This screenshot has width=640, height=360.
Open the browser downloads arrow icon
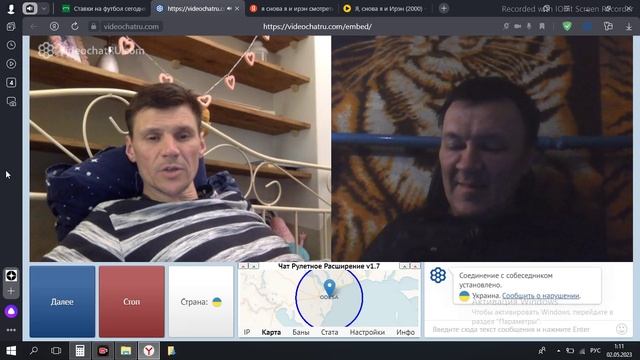click(x=629, y=26)
